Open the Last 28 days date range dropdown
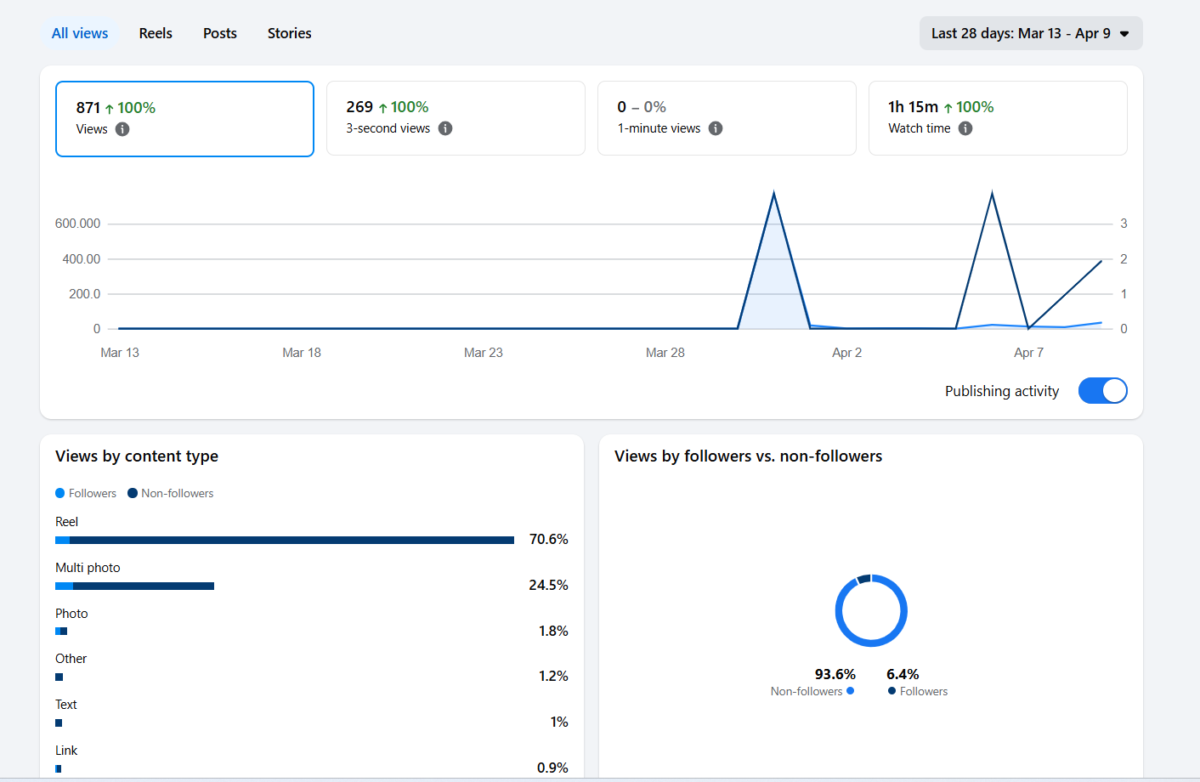The width and height of the screenshot is (1200, 782). click(1030, 33)
